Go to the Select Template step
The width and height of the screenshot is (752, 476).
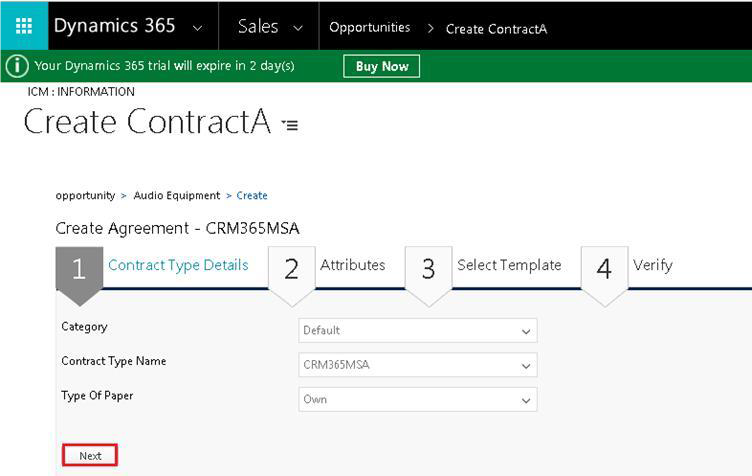click(x=509, y=265)
